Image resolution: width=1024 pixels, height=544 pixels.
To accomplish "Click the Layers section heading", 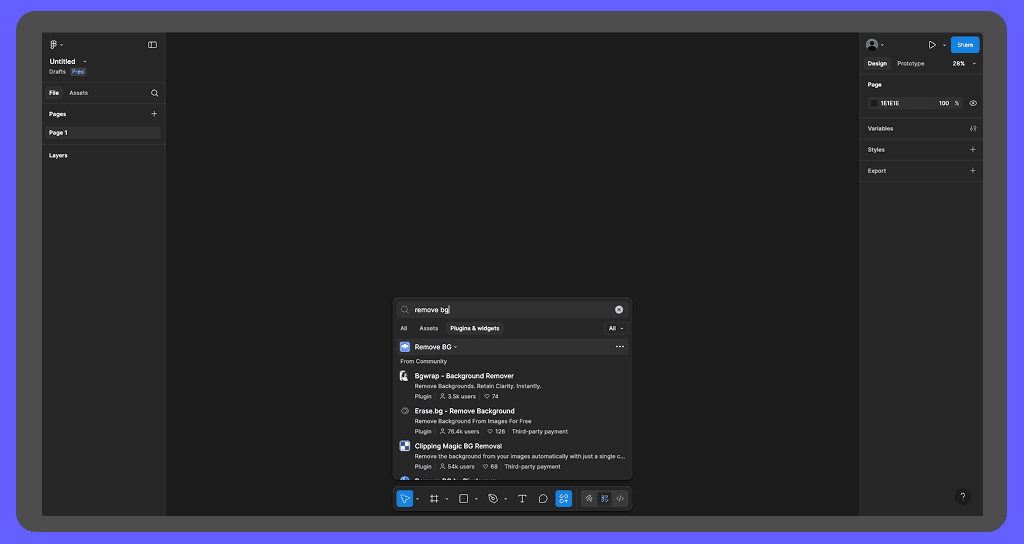I will click(x=58, y=155).
